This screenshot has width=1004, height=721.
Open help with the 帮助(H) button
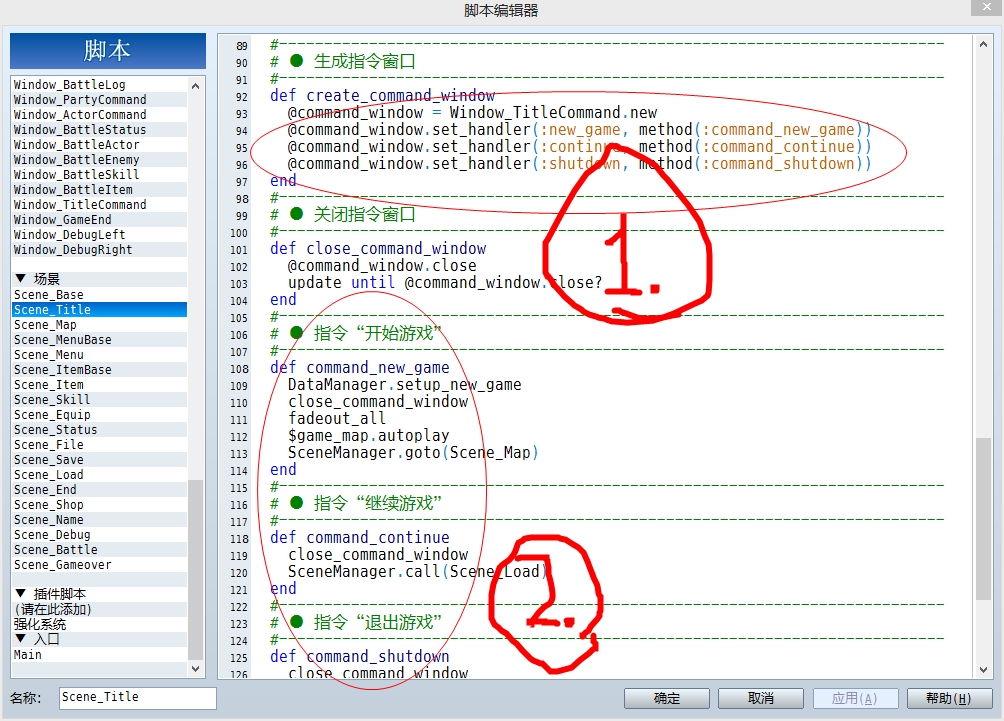point(949,699)
